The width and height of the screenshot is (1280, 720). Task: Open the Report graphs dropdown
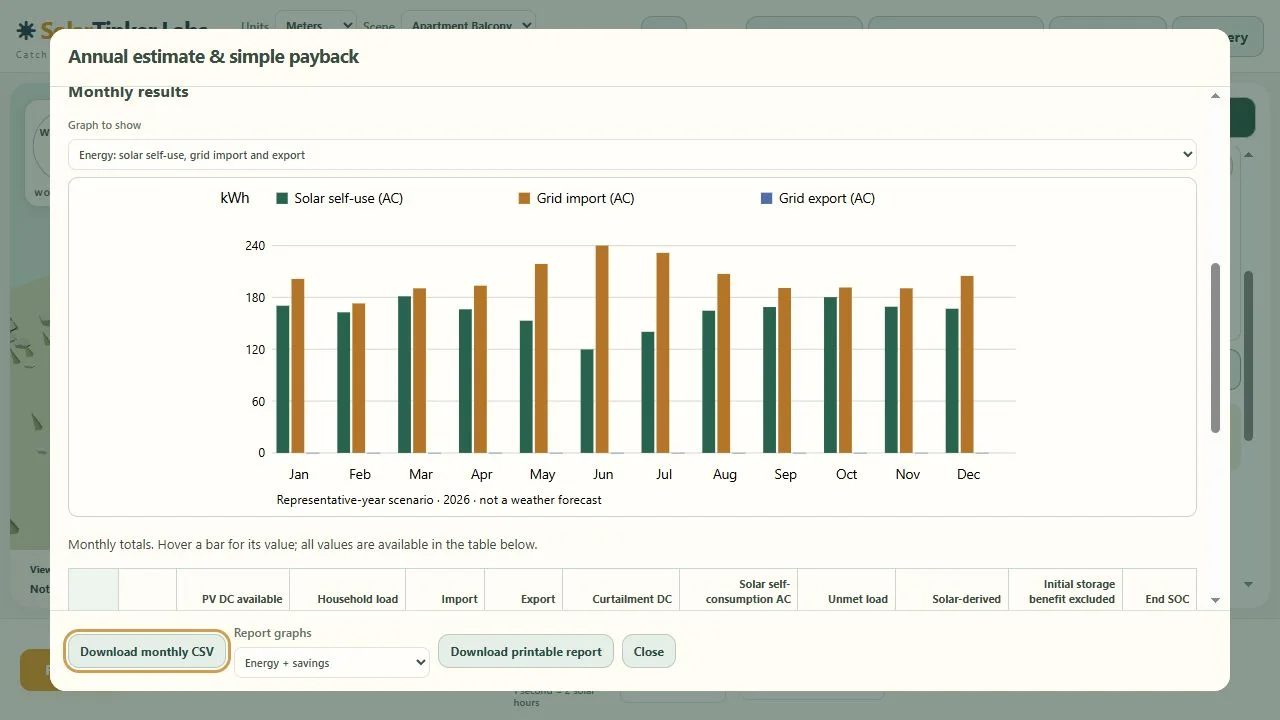click(x=332, y=662)
